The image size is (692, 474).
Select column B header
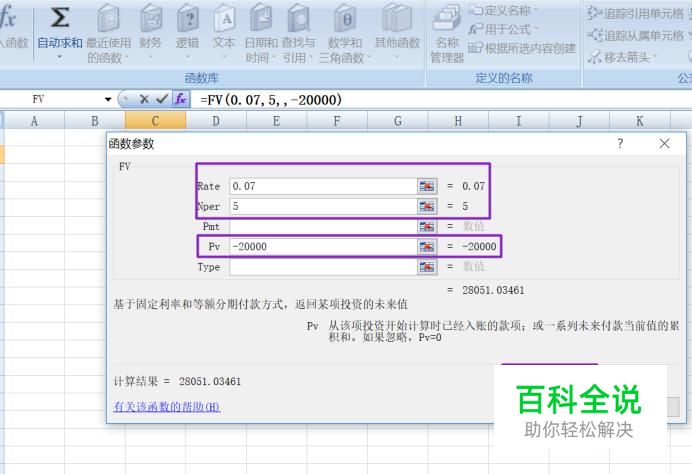click(x=95, y=120)
